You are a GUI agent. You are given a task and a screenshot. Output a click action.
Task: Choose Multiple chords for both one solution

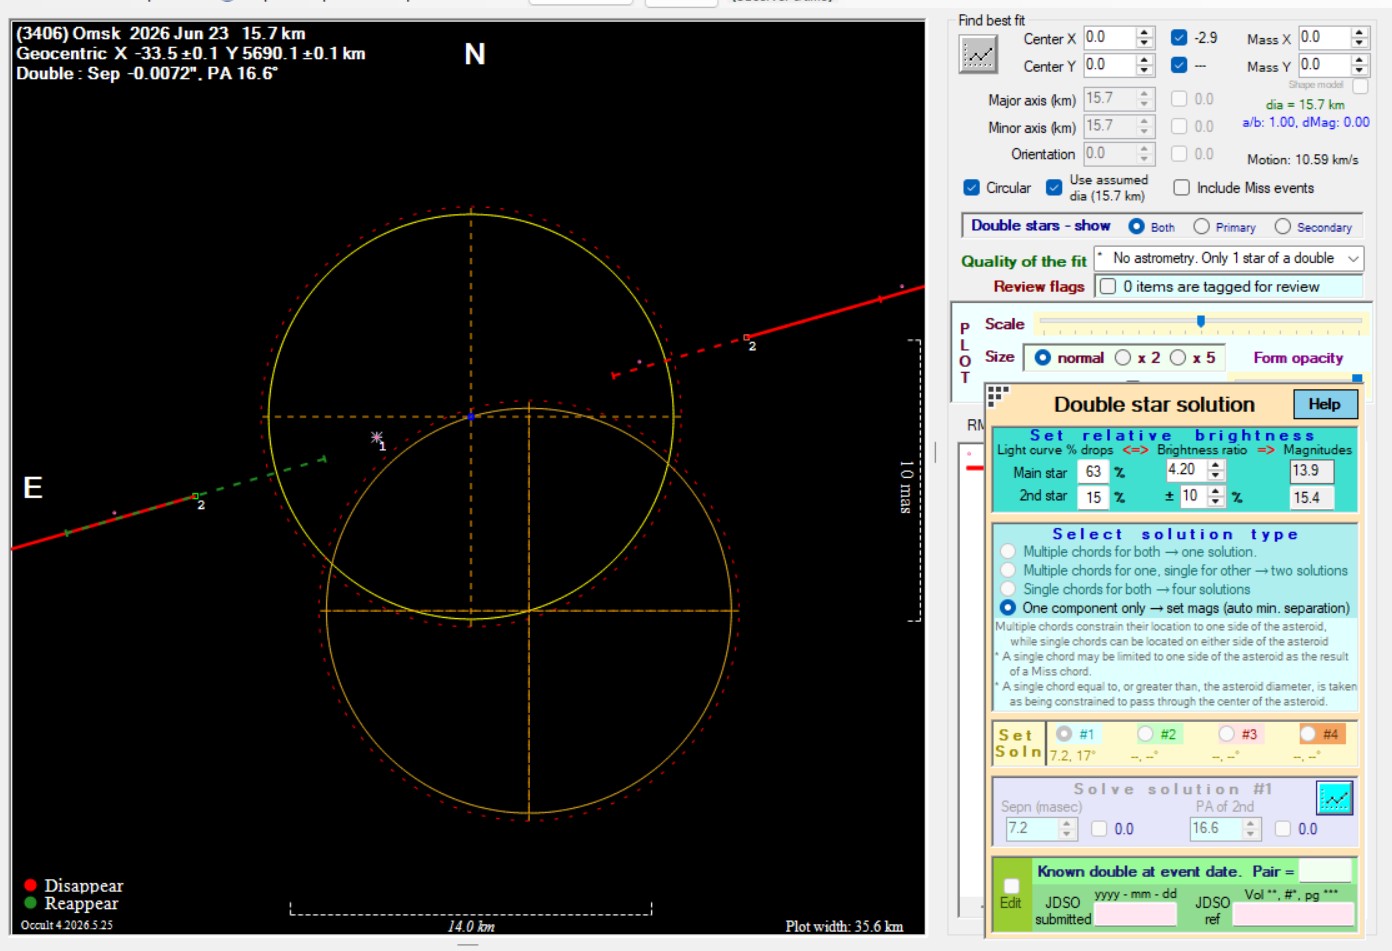coord(1008,552)
